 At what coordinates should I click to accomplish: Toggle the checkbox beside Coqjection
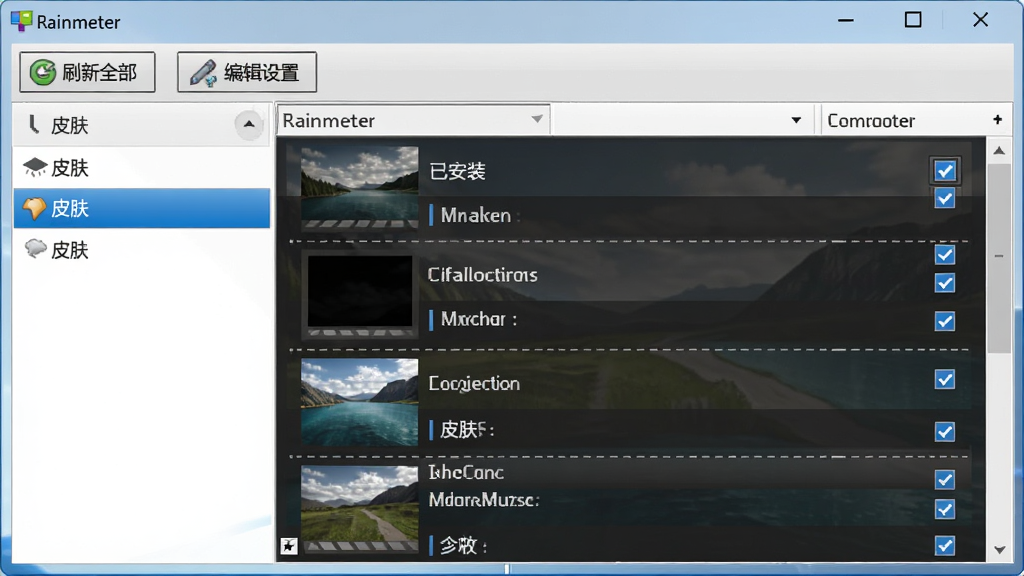[944, 379]
